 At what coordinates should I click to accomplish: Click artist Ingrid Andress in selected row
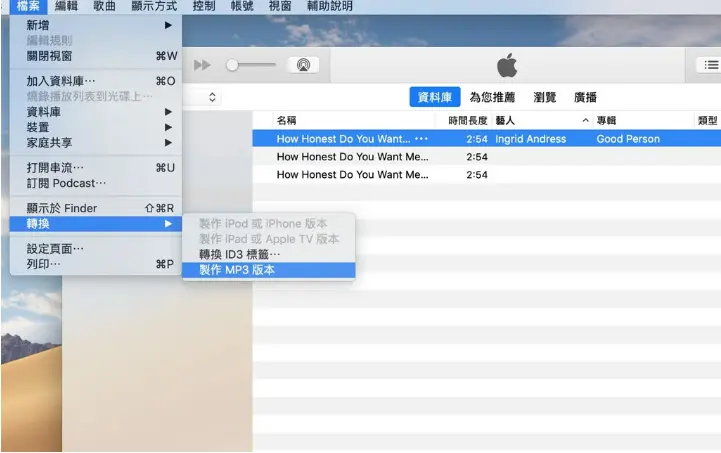(x=531, y=139)
